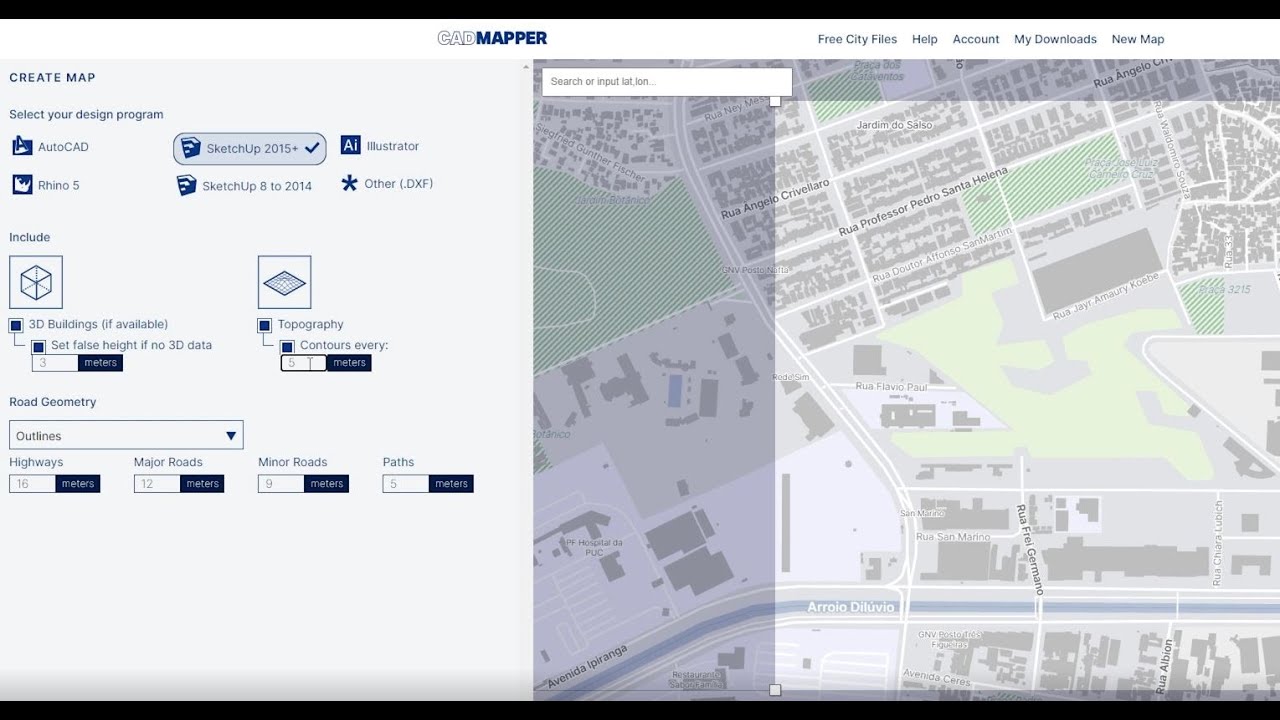Edit the contours interval field
1280x720 pixels.
[304, 363]
